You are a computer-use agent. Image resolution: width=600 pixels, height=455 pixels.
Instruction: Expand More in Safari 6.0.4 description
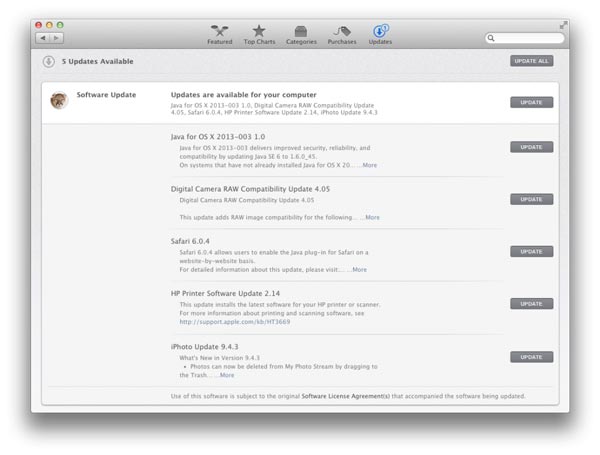point(359,269)
